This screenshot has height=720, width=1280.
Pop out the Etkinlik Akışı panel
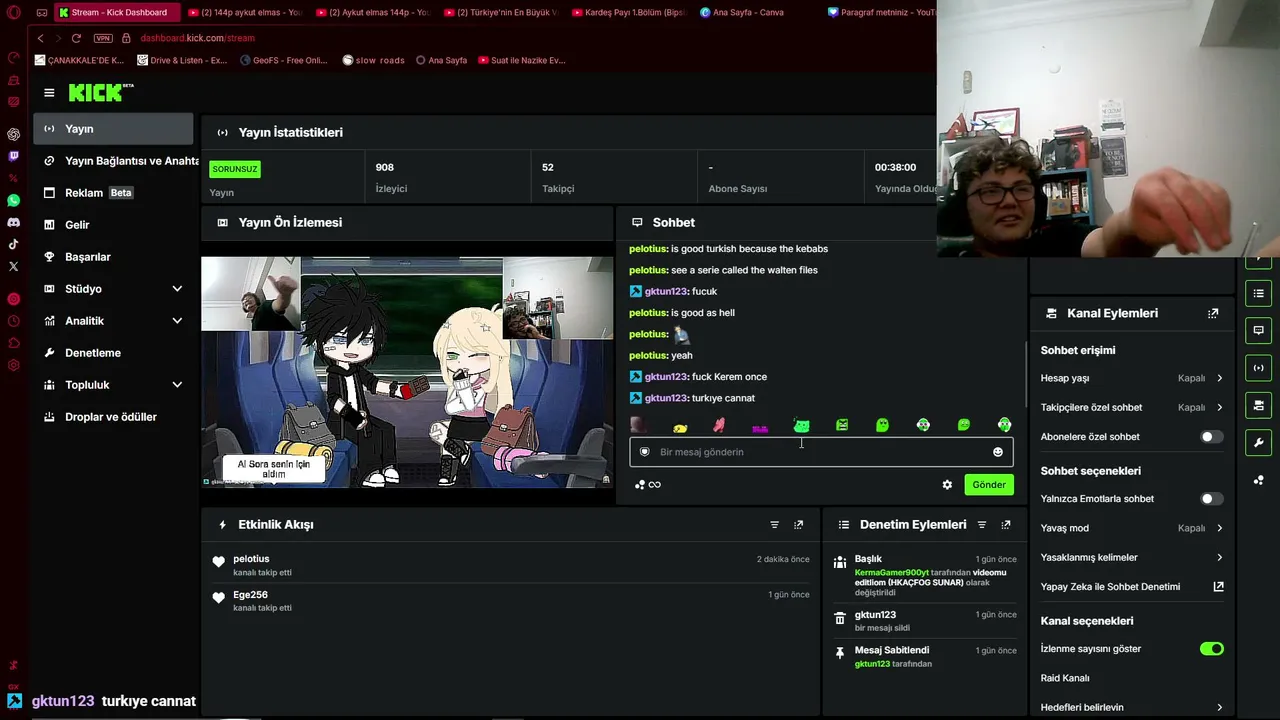tap(798, 525)
